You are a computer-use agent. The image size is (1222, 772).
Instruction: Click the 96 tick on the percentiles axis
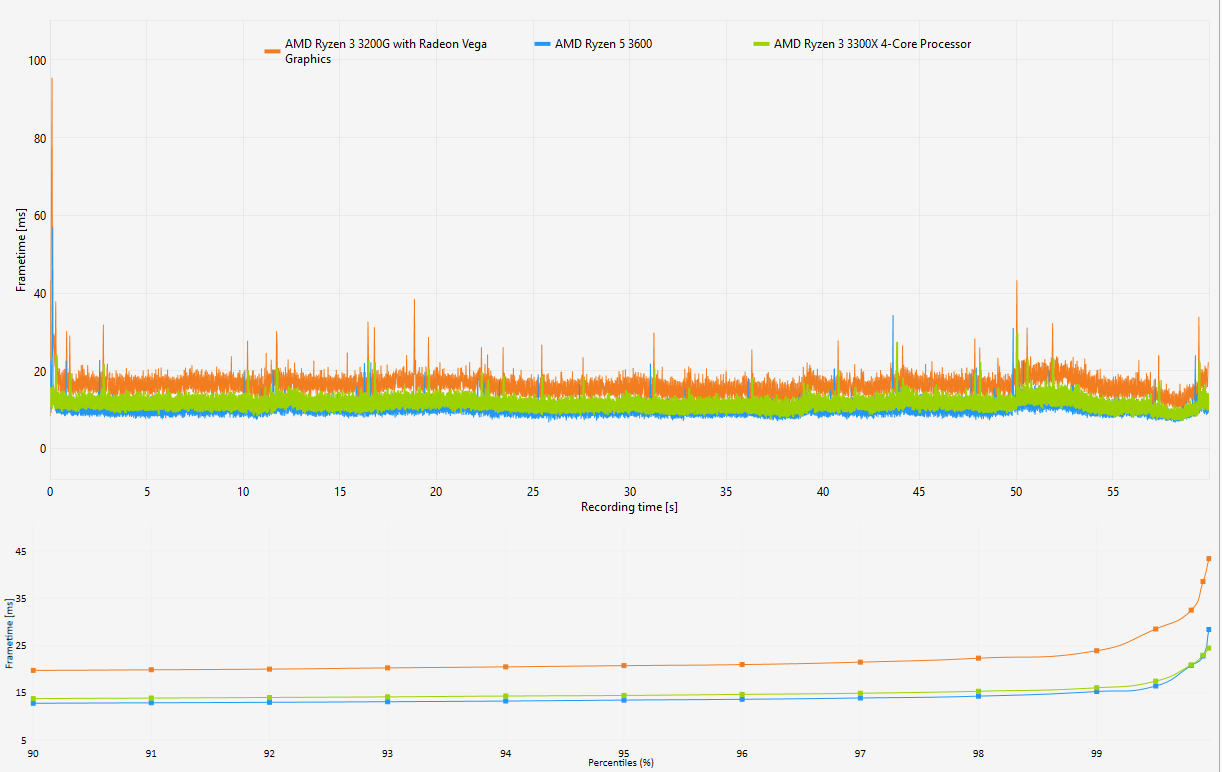[x=742, y=752]
